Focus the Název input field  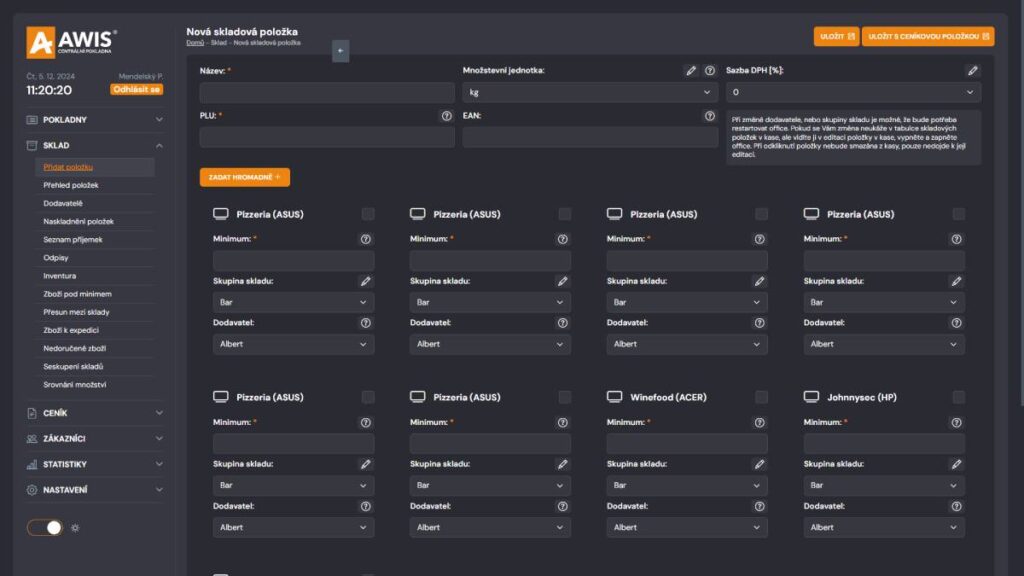[x=327, y=93]
